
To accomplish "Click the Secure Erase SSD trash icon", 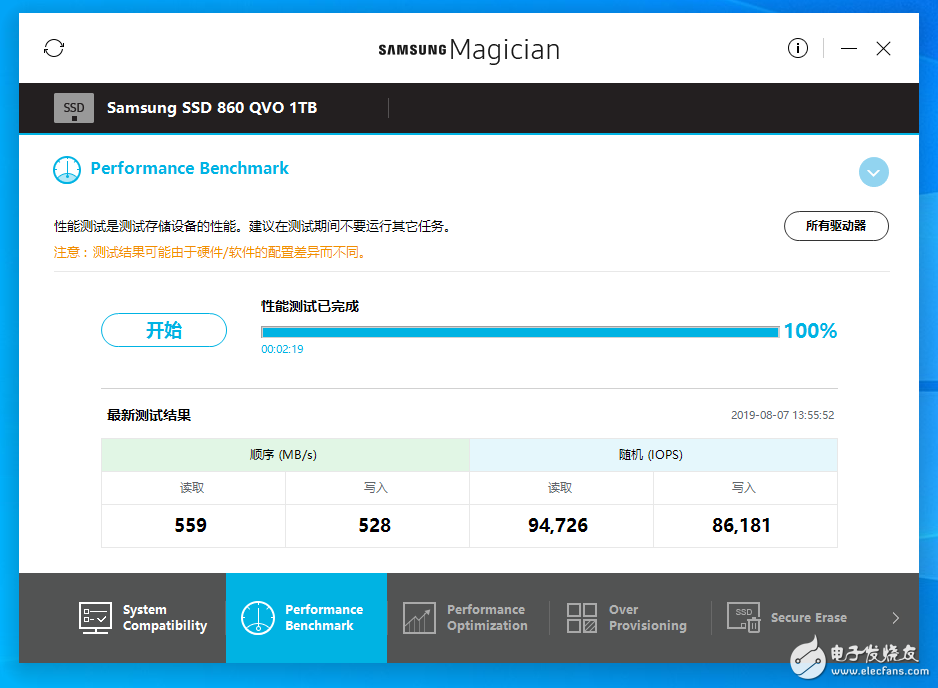I will click(744, 617).
